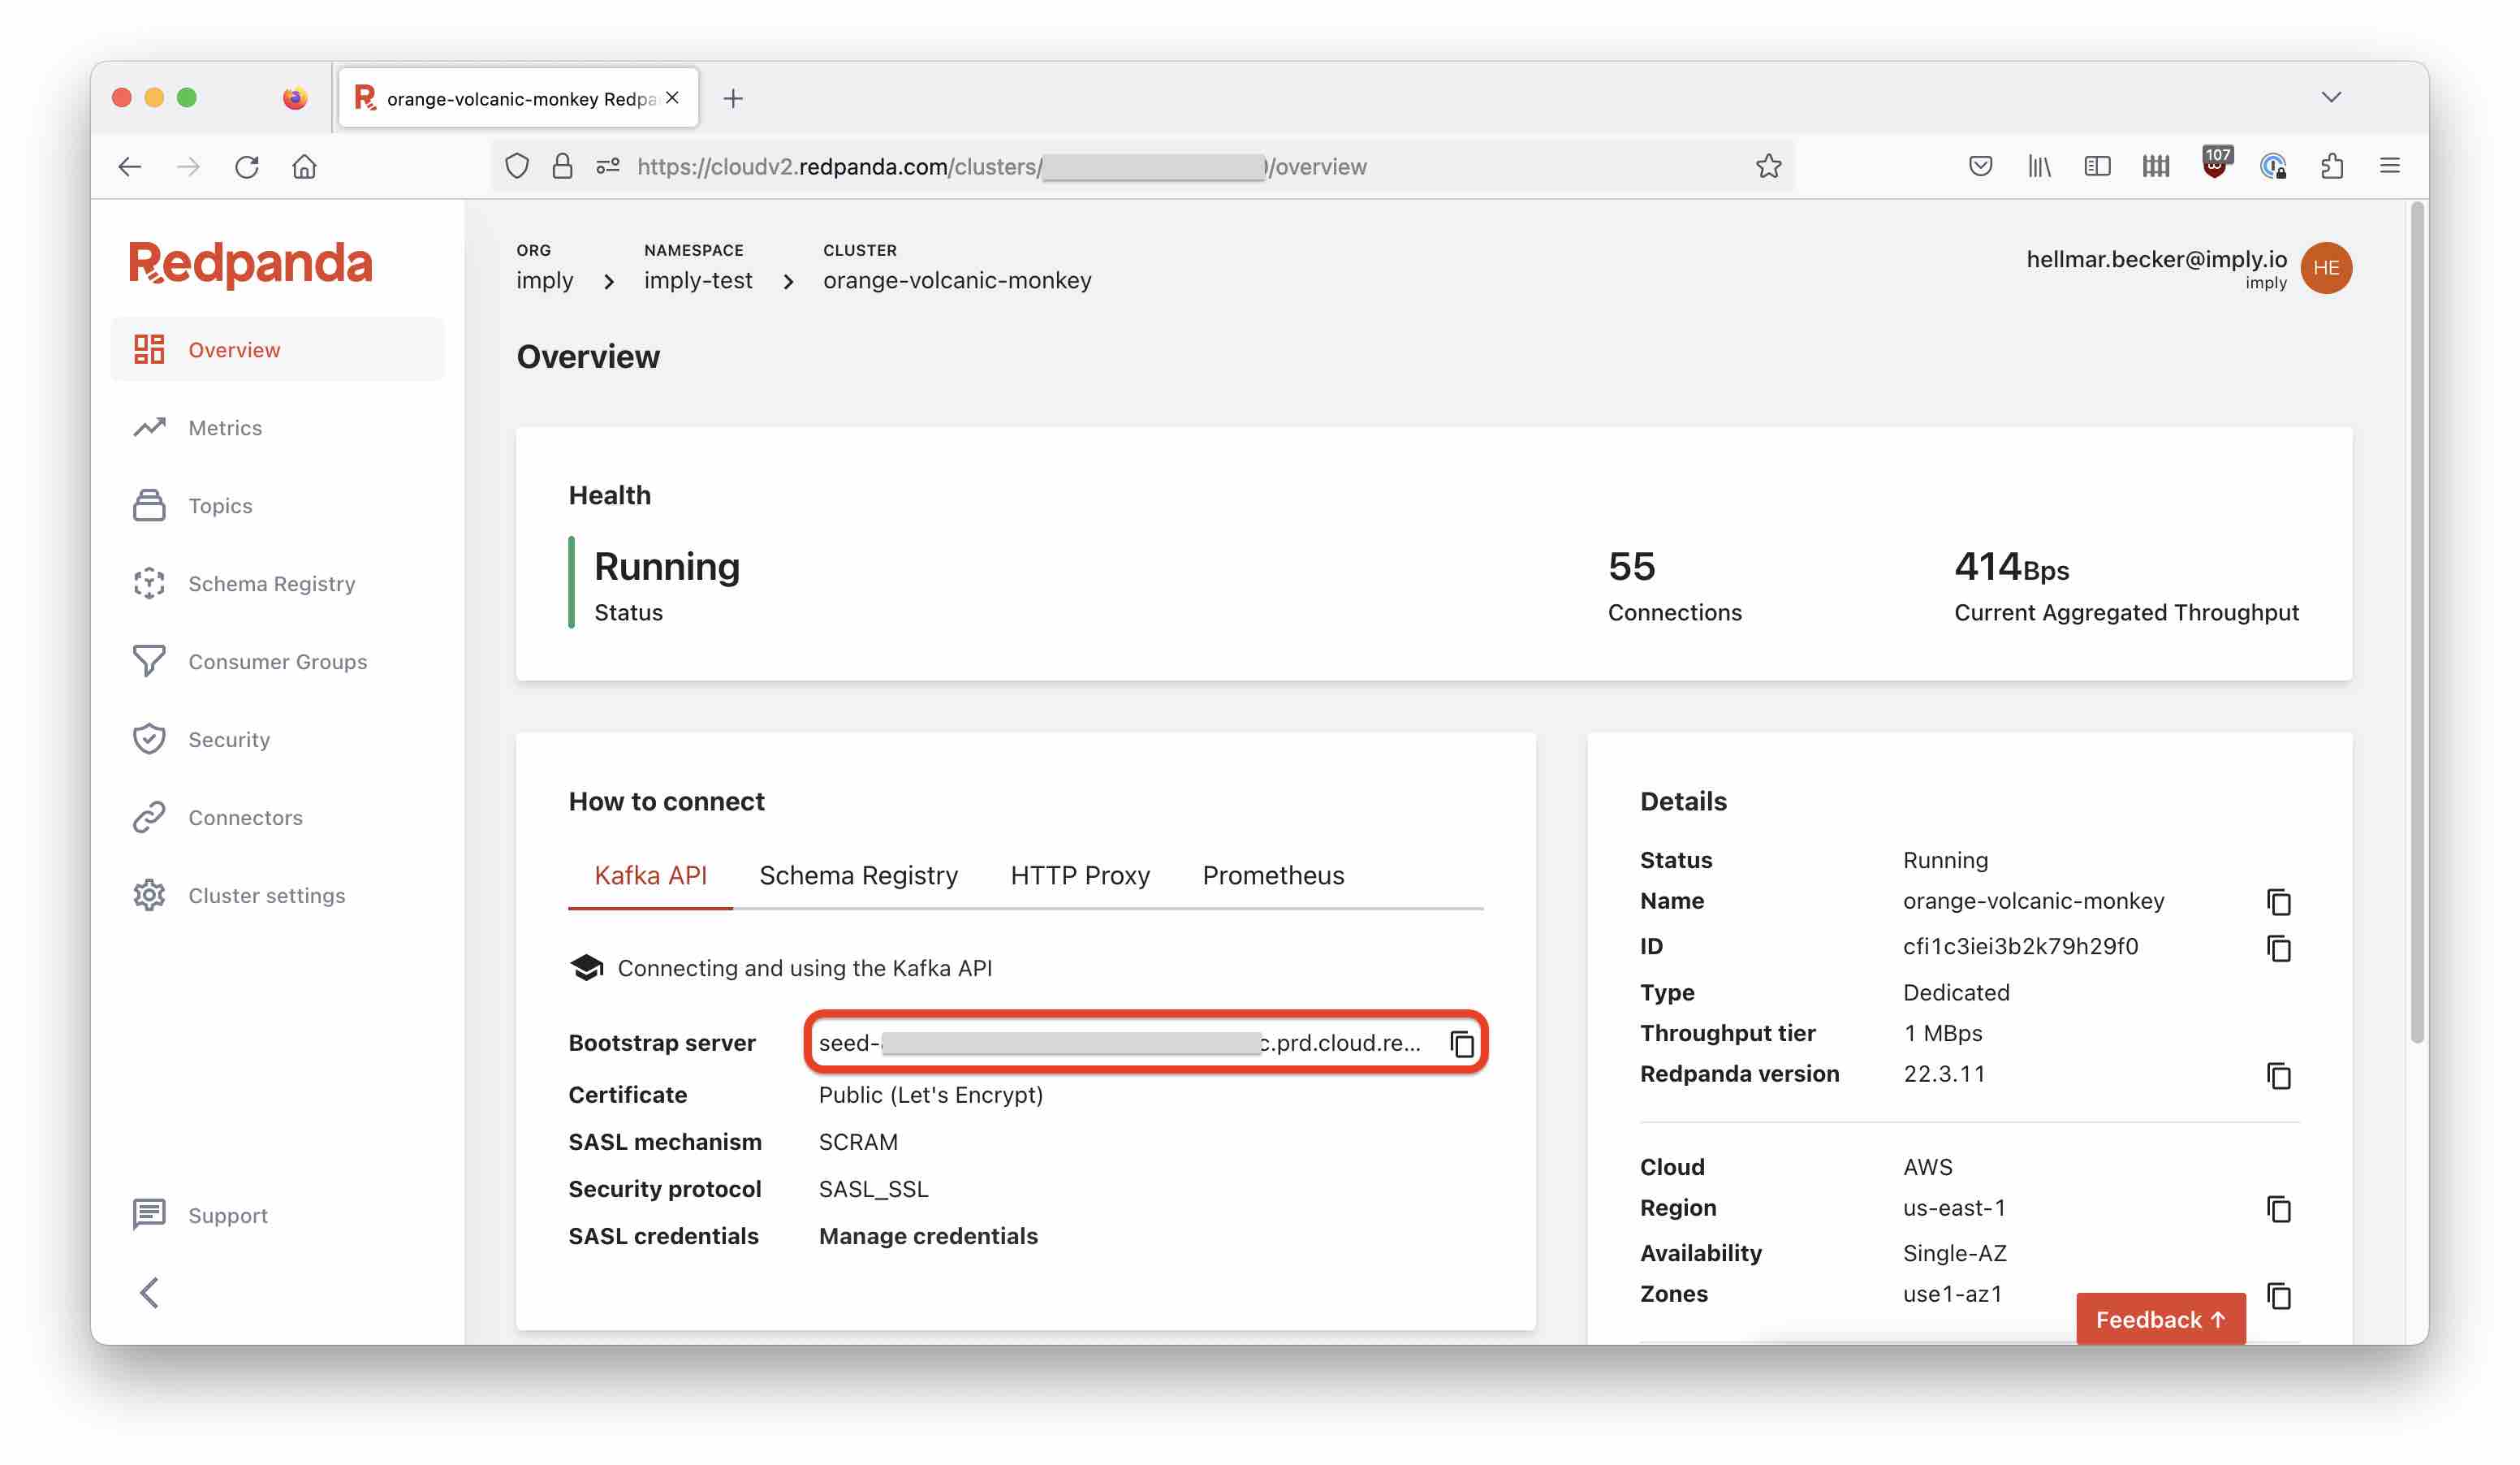Open the Topics section
This screenshot has width=2520, height=1465.
tap(219, 505)
